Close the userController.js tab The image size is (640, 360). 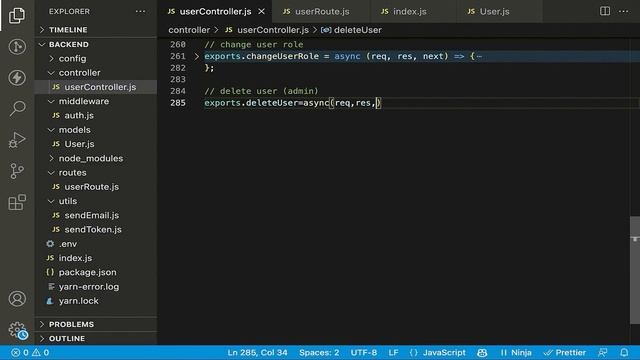261,11
